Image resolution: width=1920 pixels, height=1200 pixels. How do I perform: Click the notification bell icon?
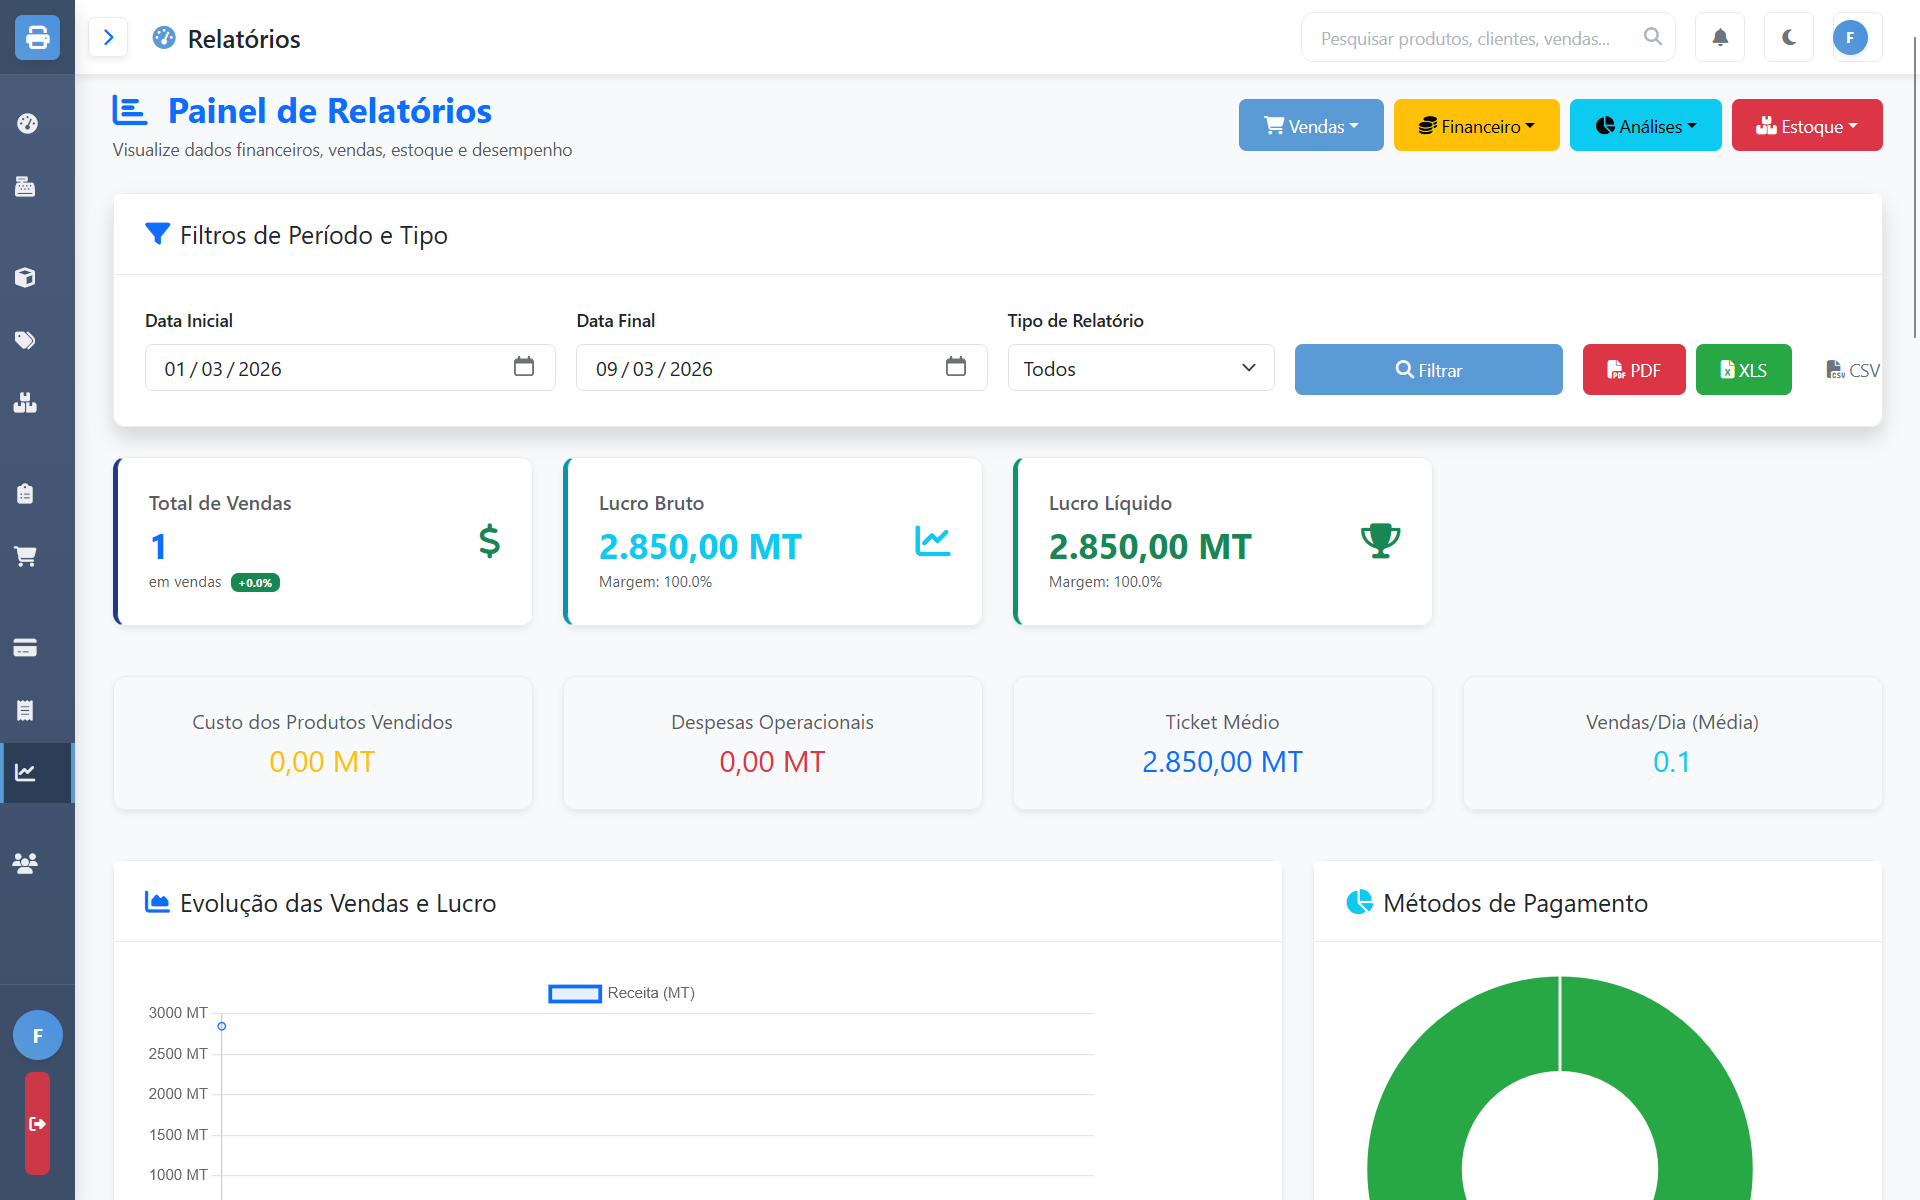point(1720,38)
